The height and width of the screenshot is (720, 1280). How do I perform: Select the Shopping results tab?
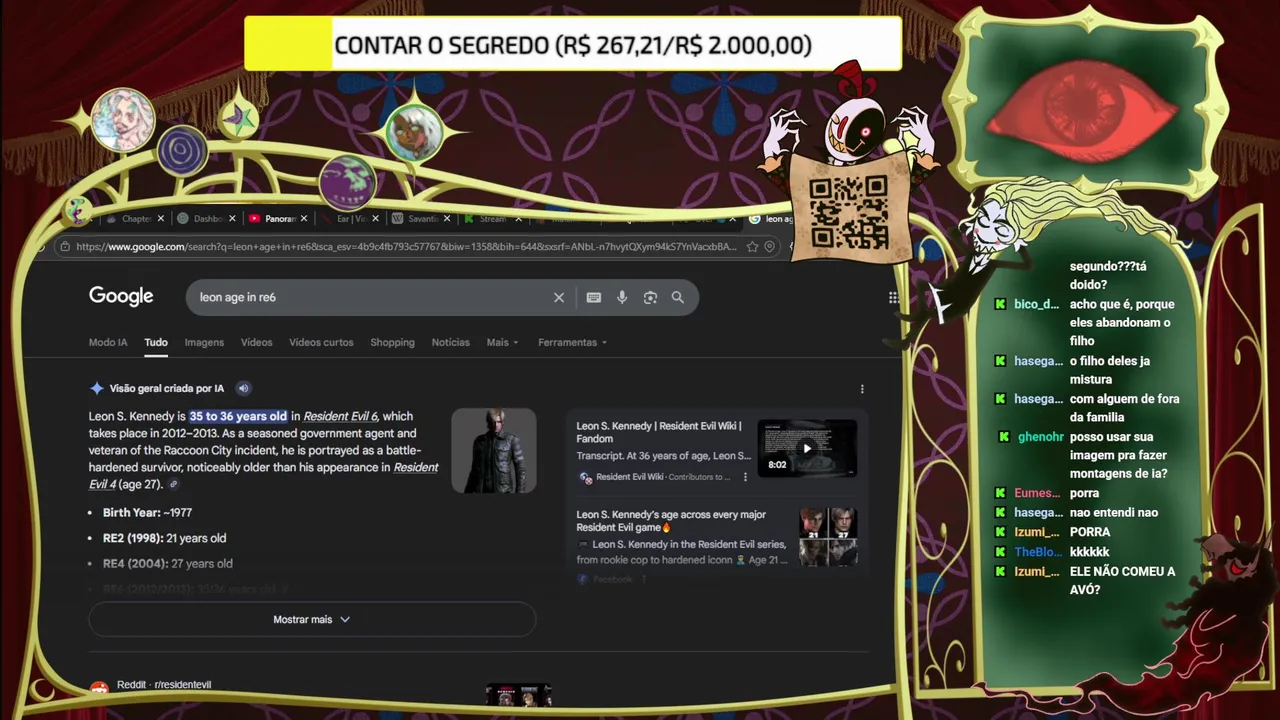tap(392, 342)
